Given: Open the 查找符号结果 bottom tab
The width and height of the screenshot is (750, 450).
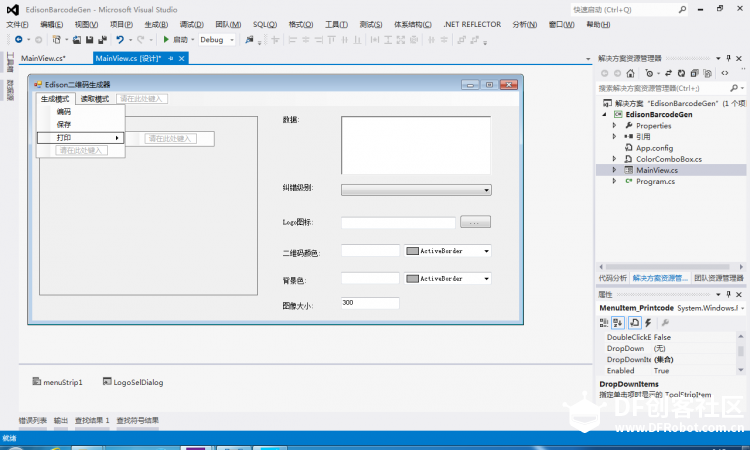Looking at the screenshot, I should click(x=138, y=420).
